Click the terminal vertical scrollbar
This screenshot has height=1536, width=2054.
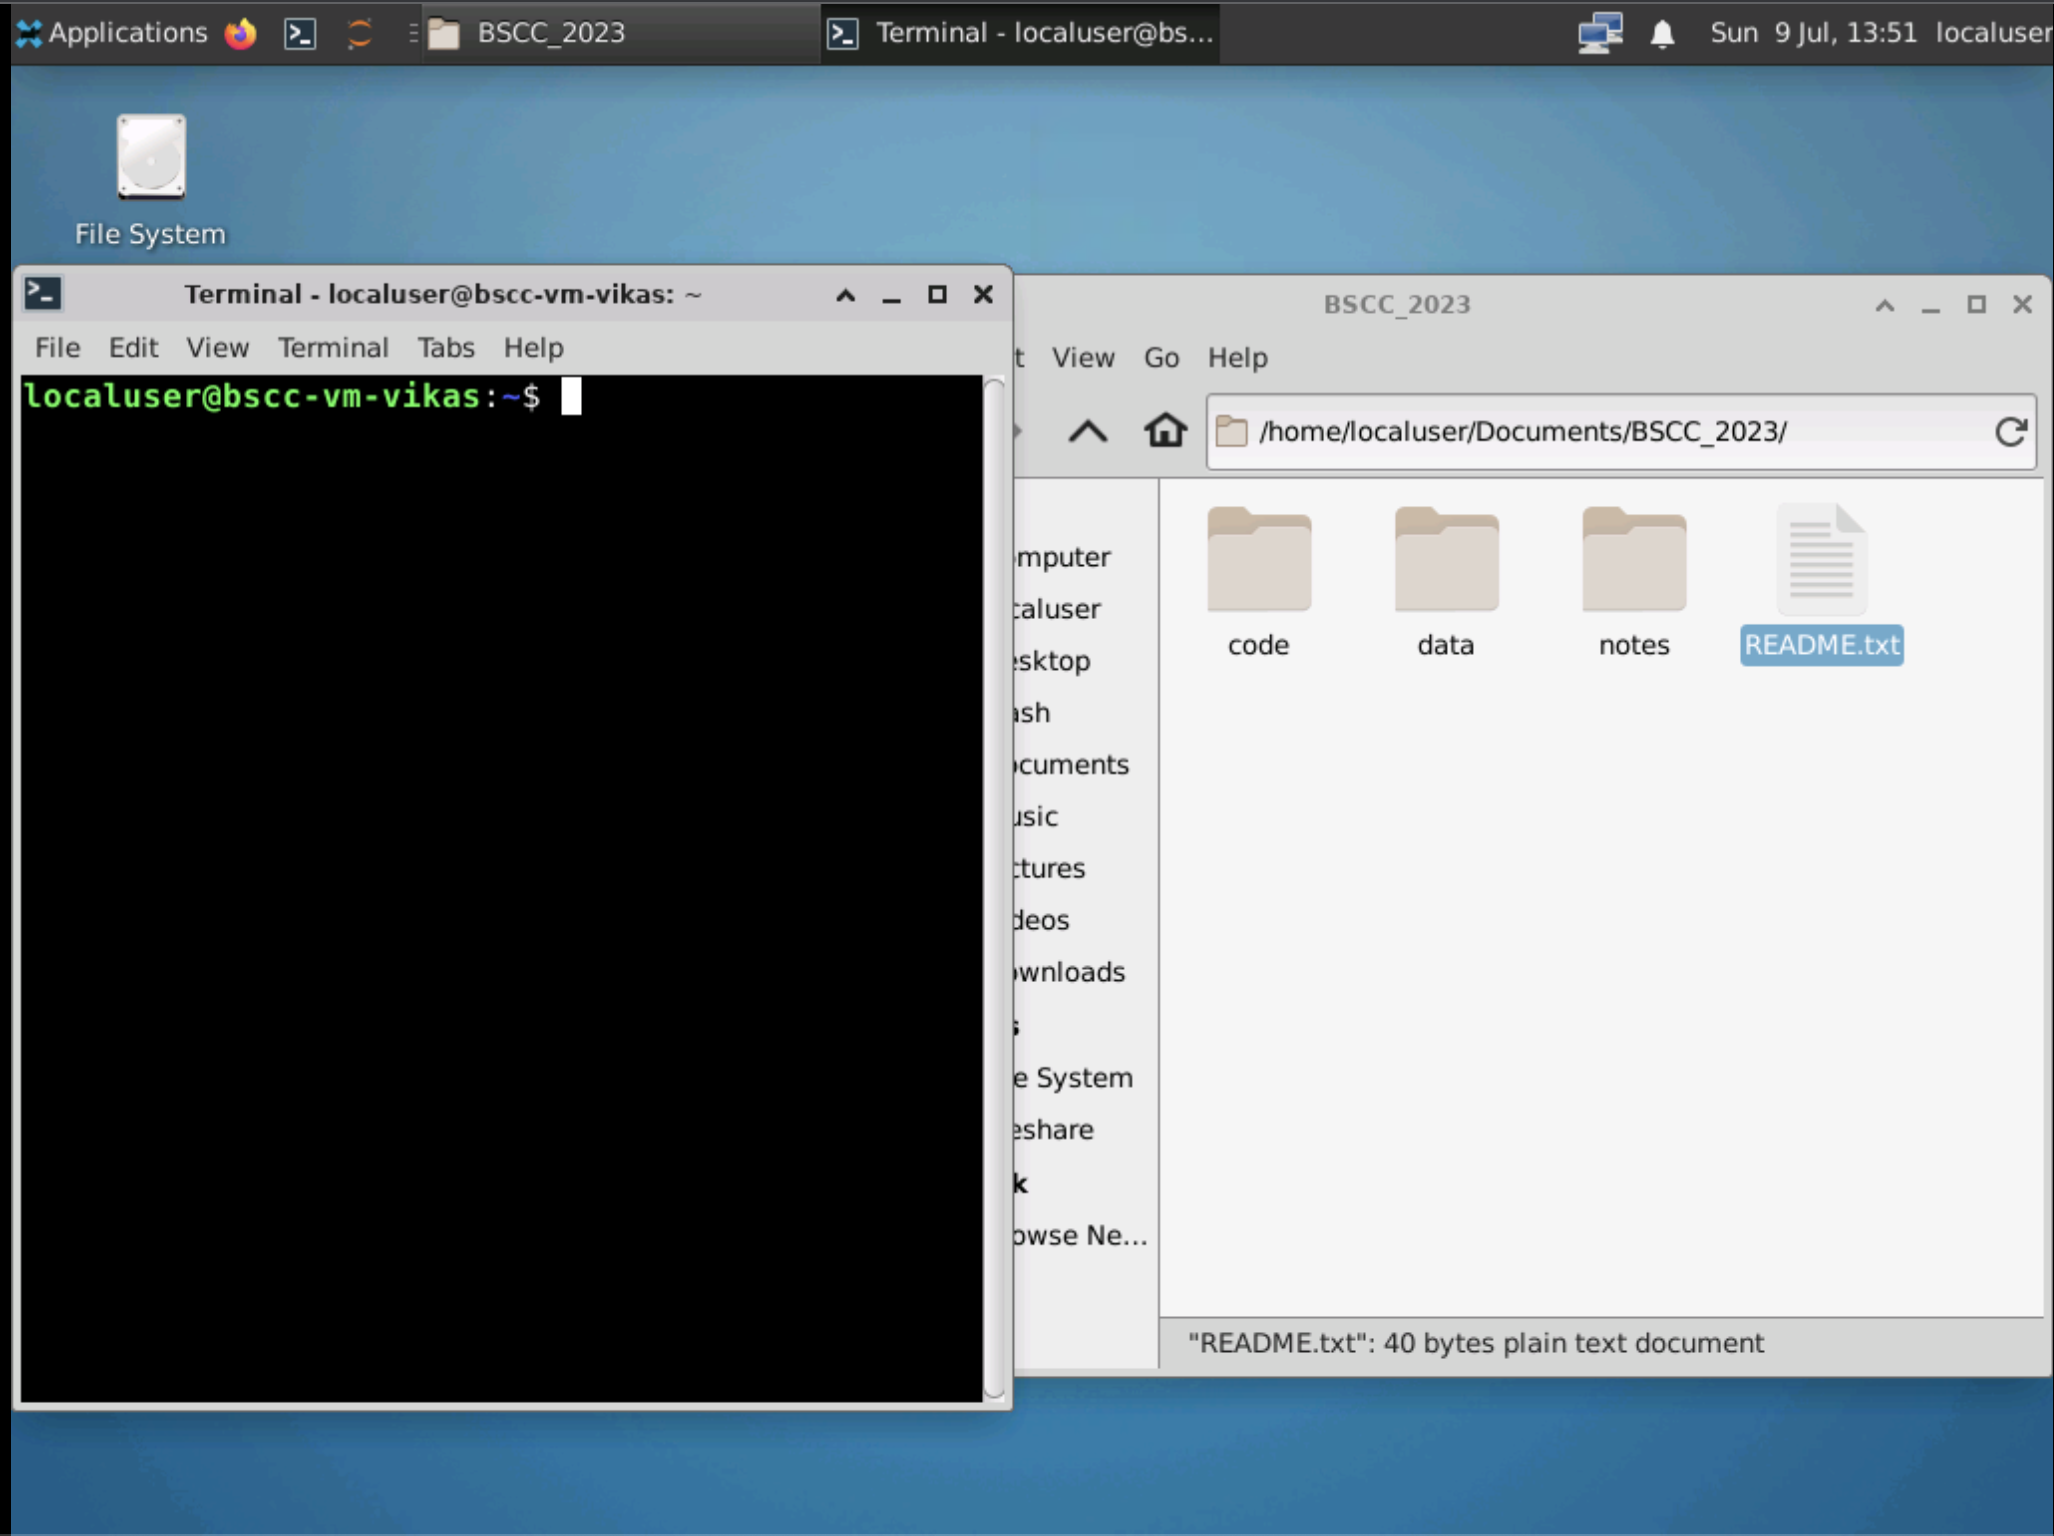coord(993,888)
